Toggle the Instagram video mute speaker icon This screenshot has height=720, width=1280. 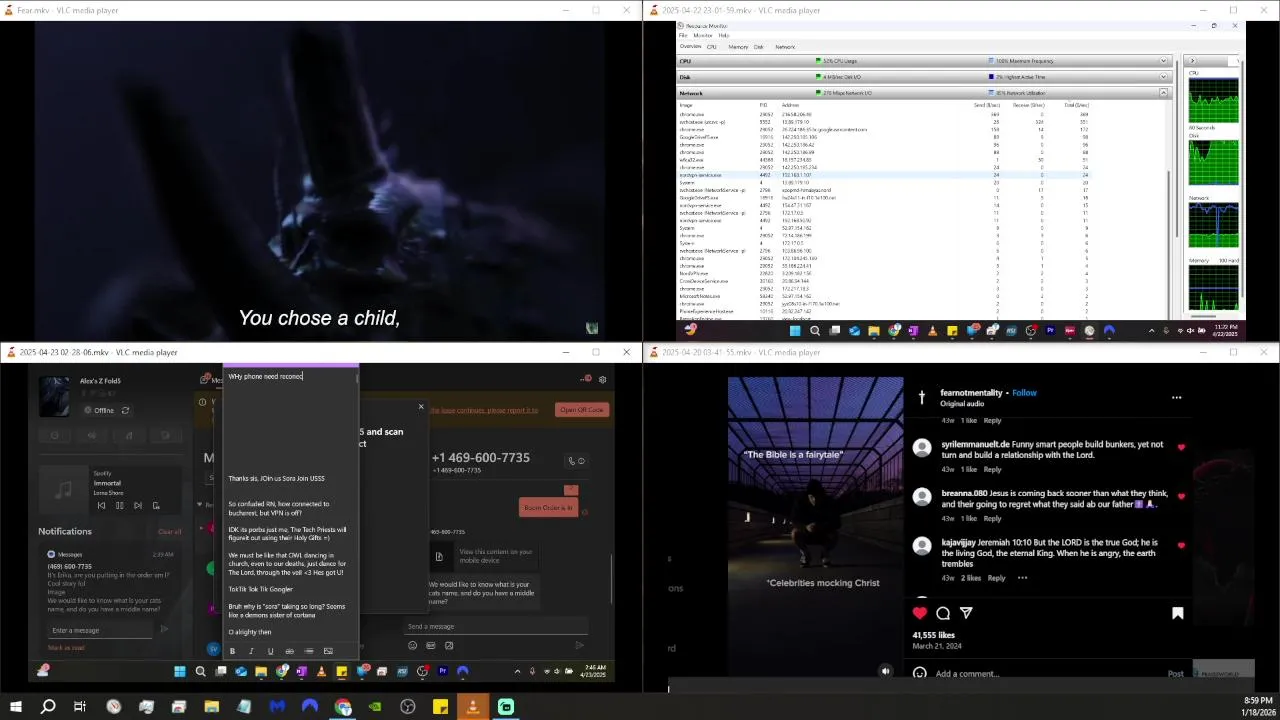click(885, 671)
